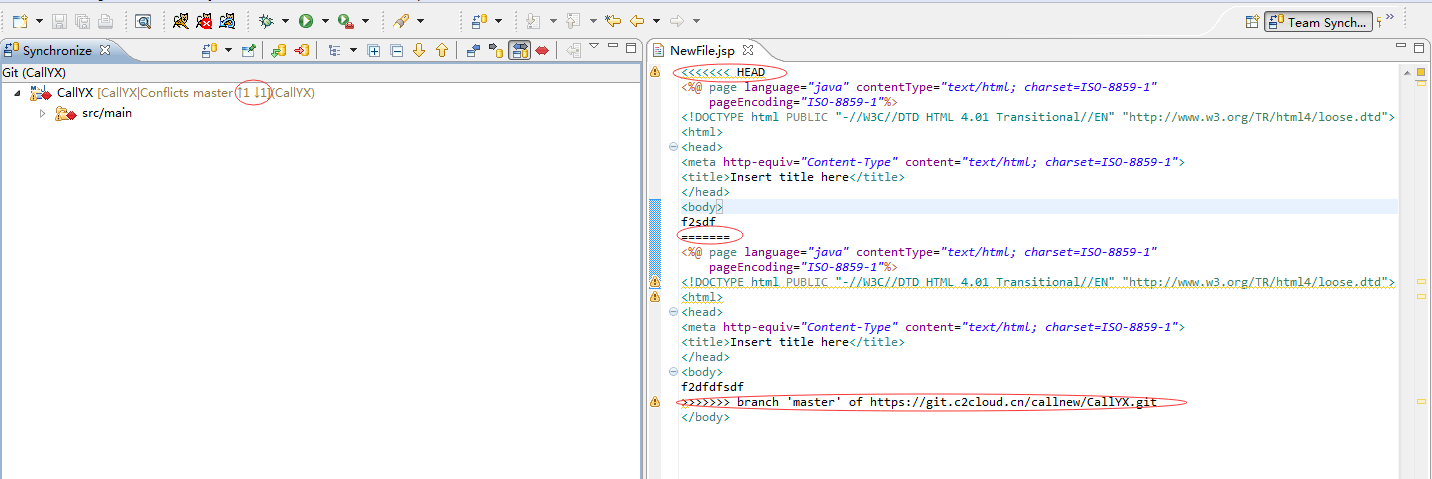Open the layout presentation dropdown arrow
This screenshot has width=1432, height=479.
[353, 50]
